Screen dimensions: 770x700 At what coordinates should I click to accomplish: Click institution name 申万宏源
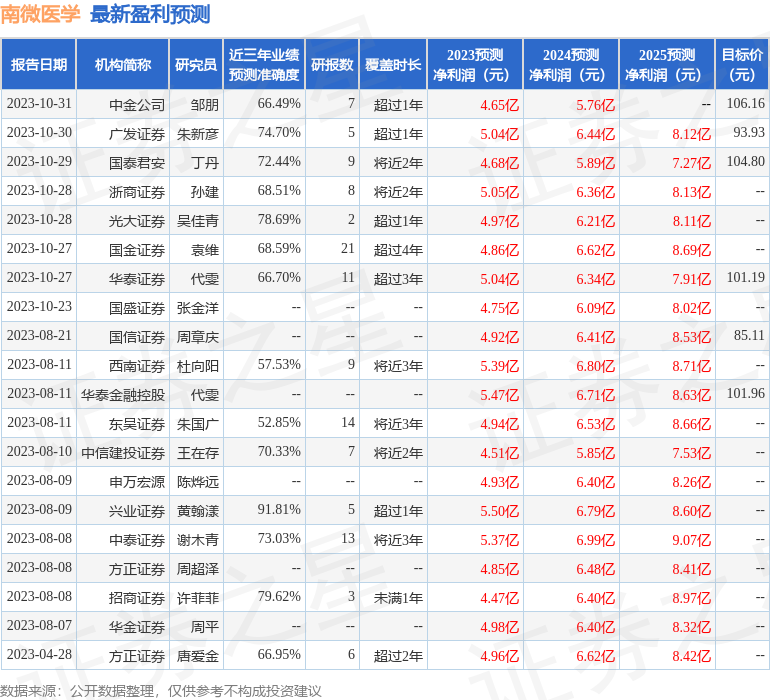[x=137, y=481]
